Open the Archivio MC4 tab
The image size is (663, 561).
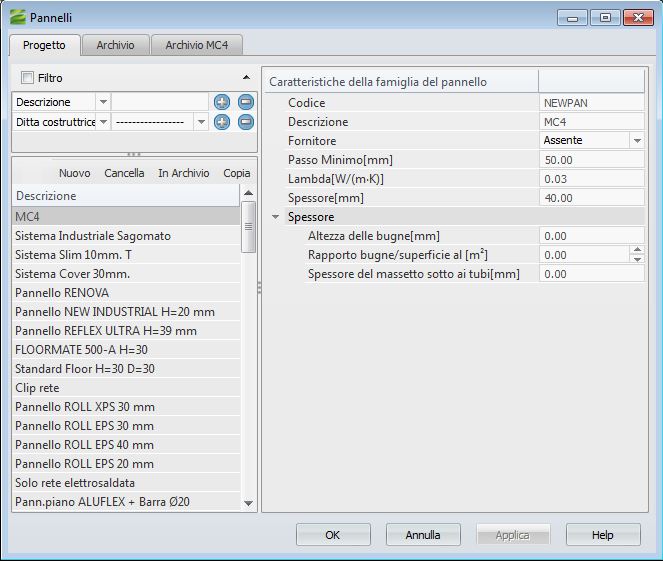196,45
